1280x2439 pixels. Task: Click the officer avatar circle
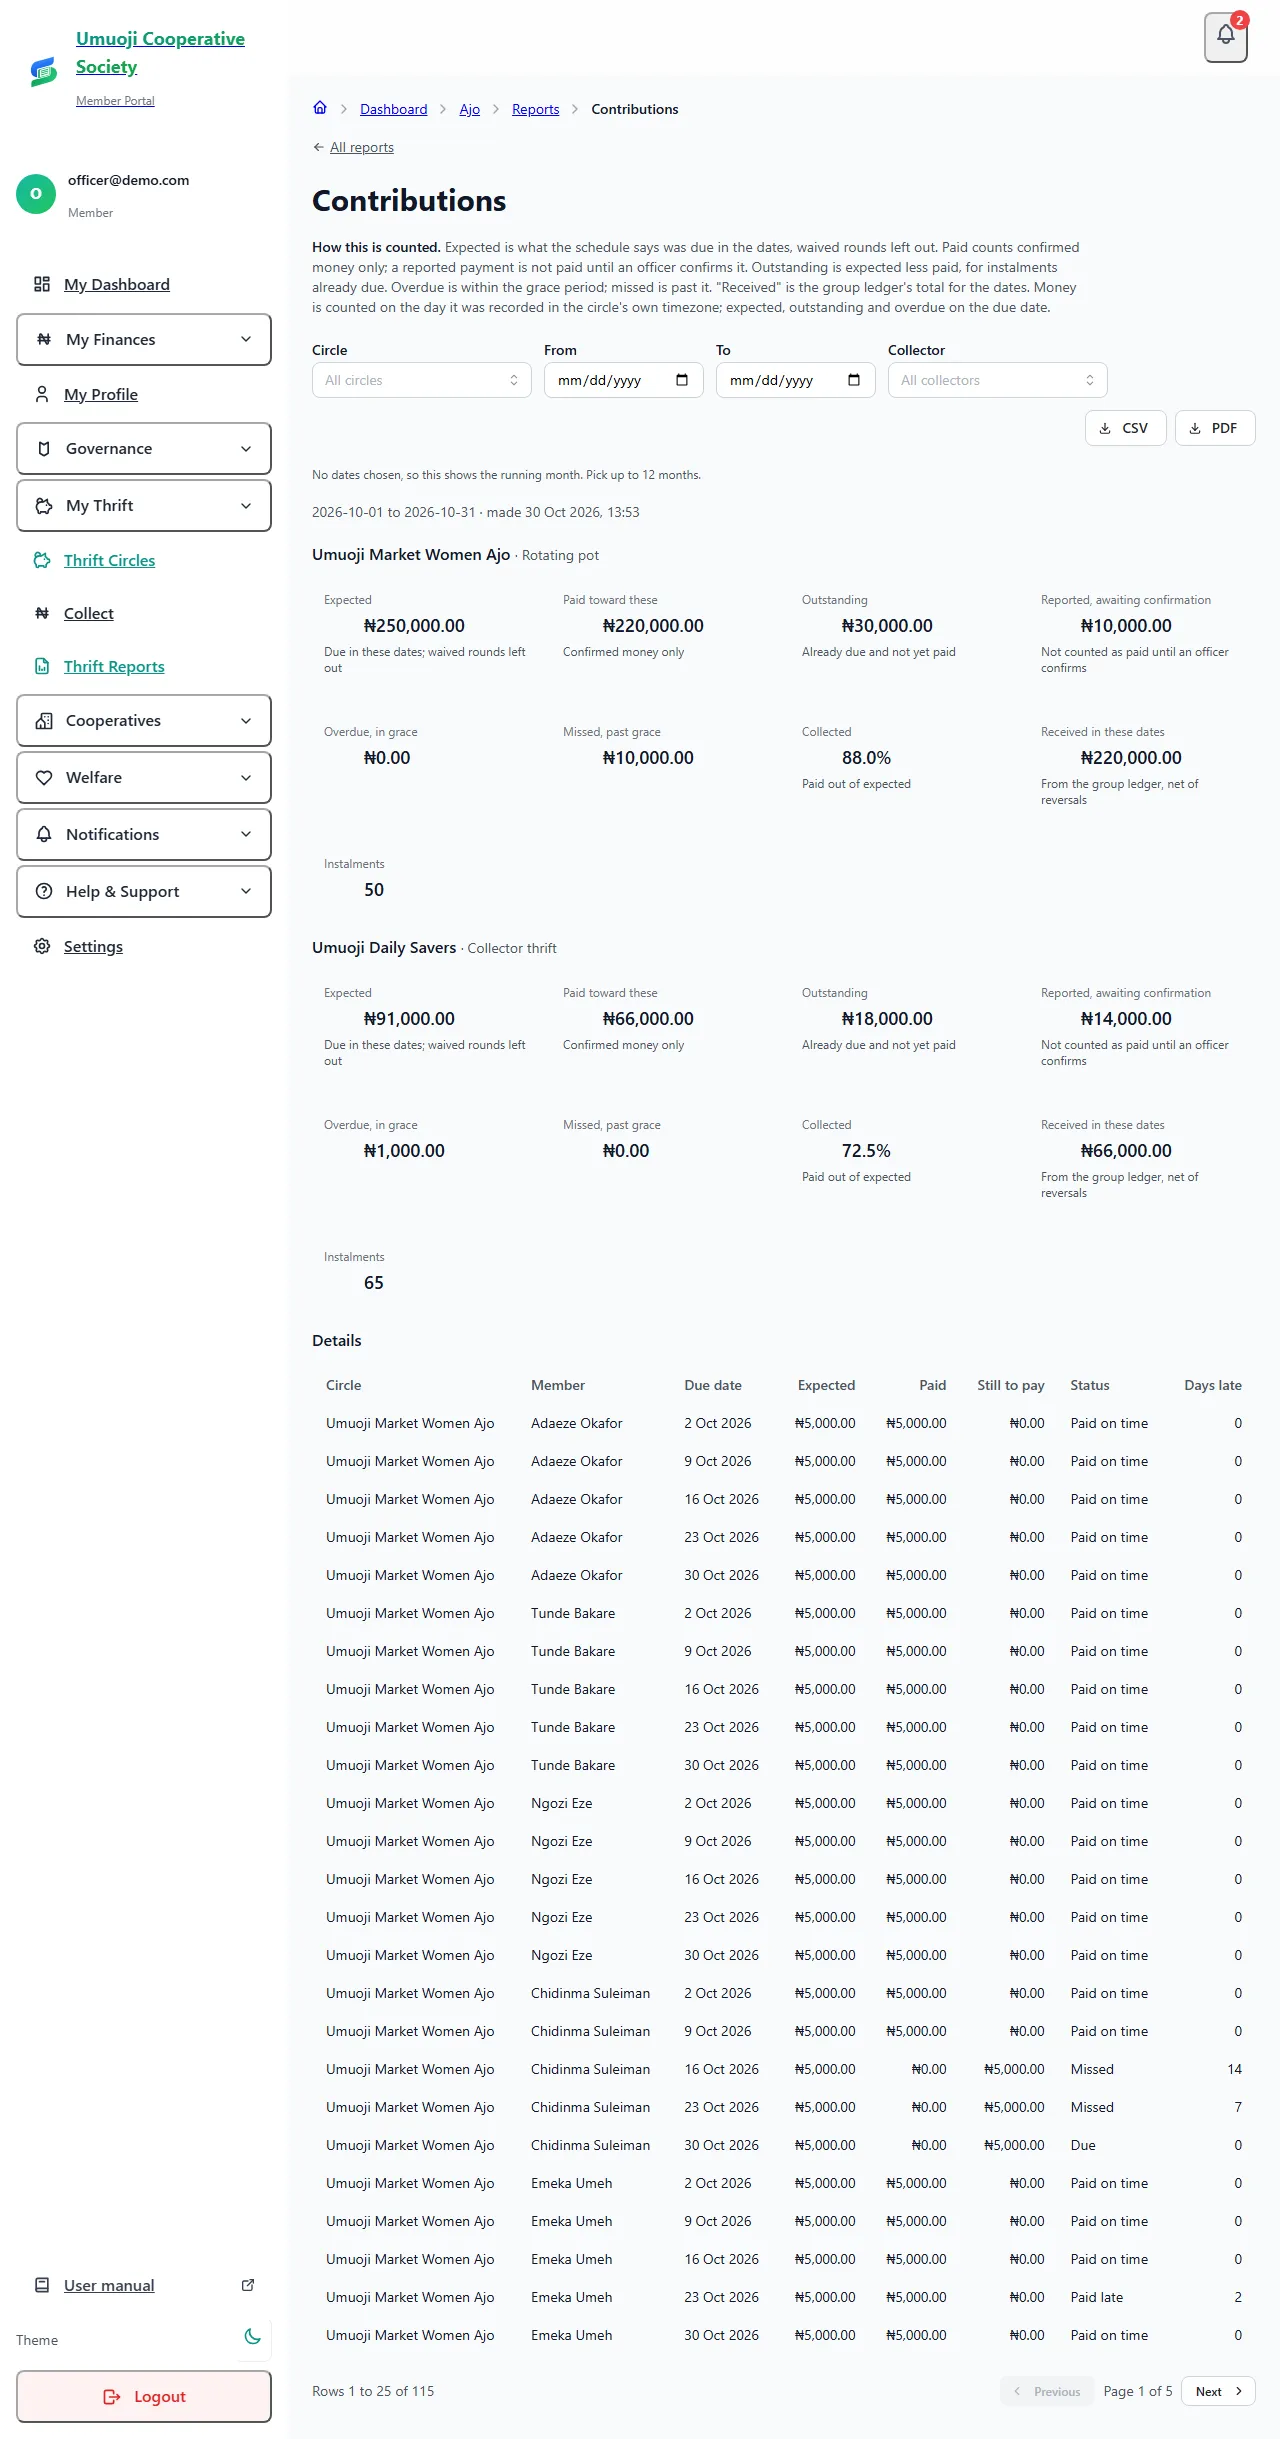click(36, 194)
